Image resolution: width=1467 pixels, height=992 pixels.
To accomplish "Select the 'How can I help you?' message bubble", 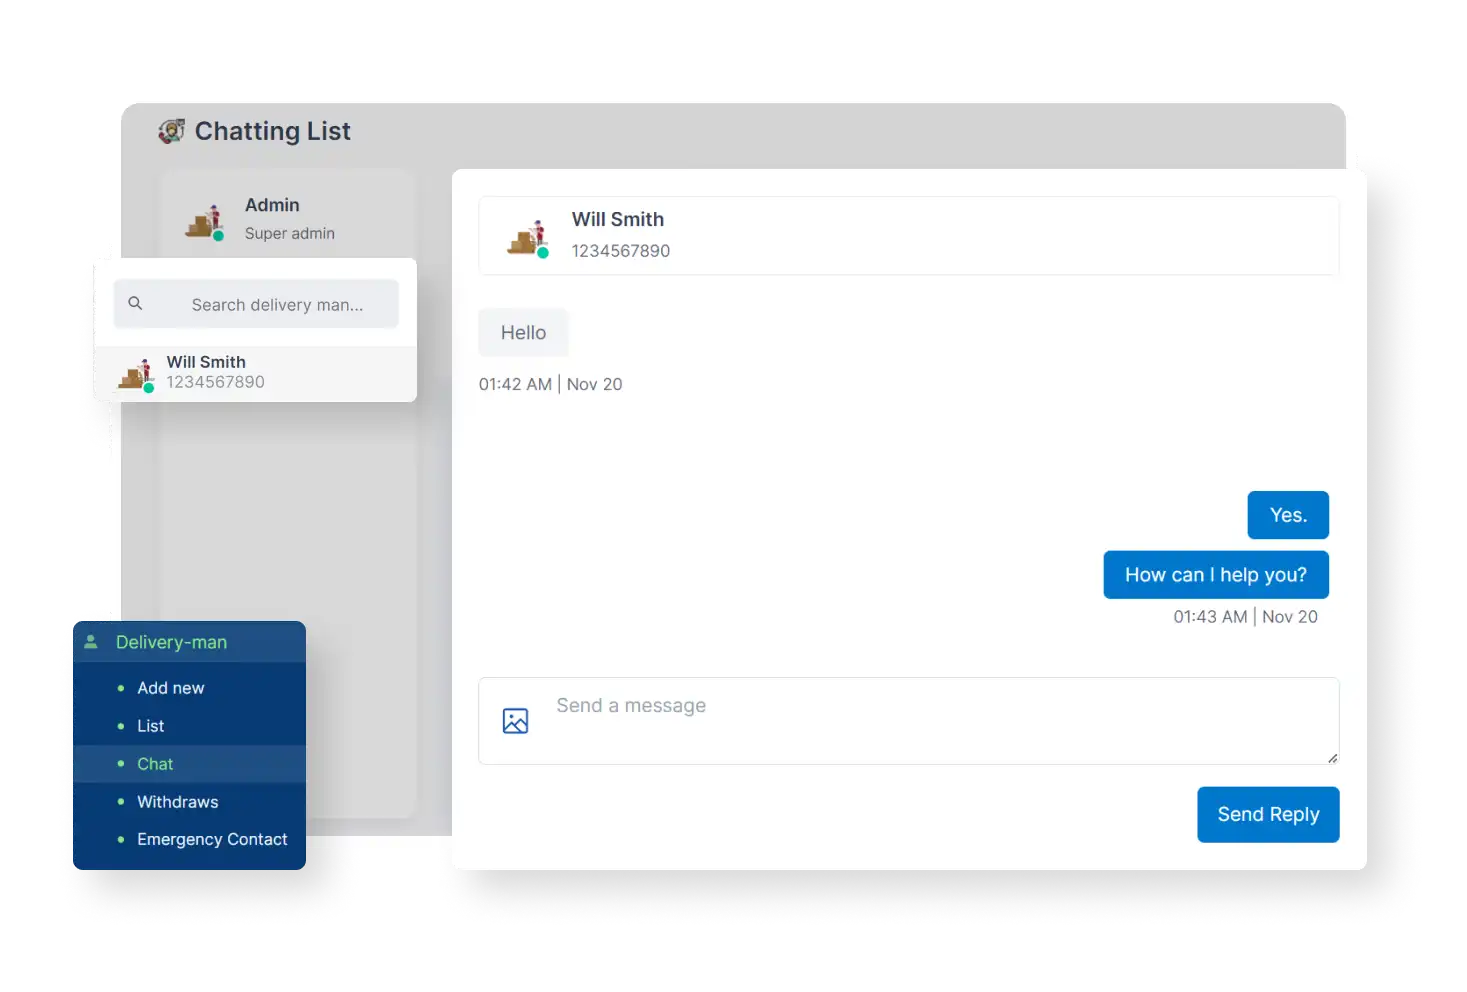I will (x=1215, y=574).
